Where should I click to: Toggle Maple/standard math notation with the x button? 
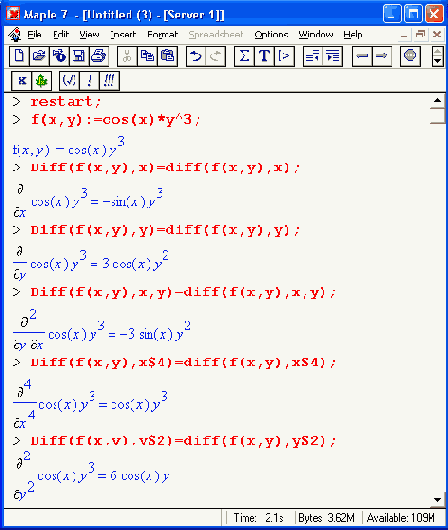[22, 81]
